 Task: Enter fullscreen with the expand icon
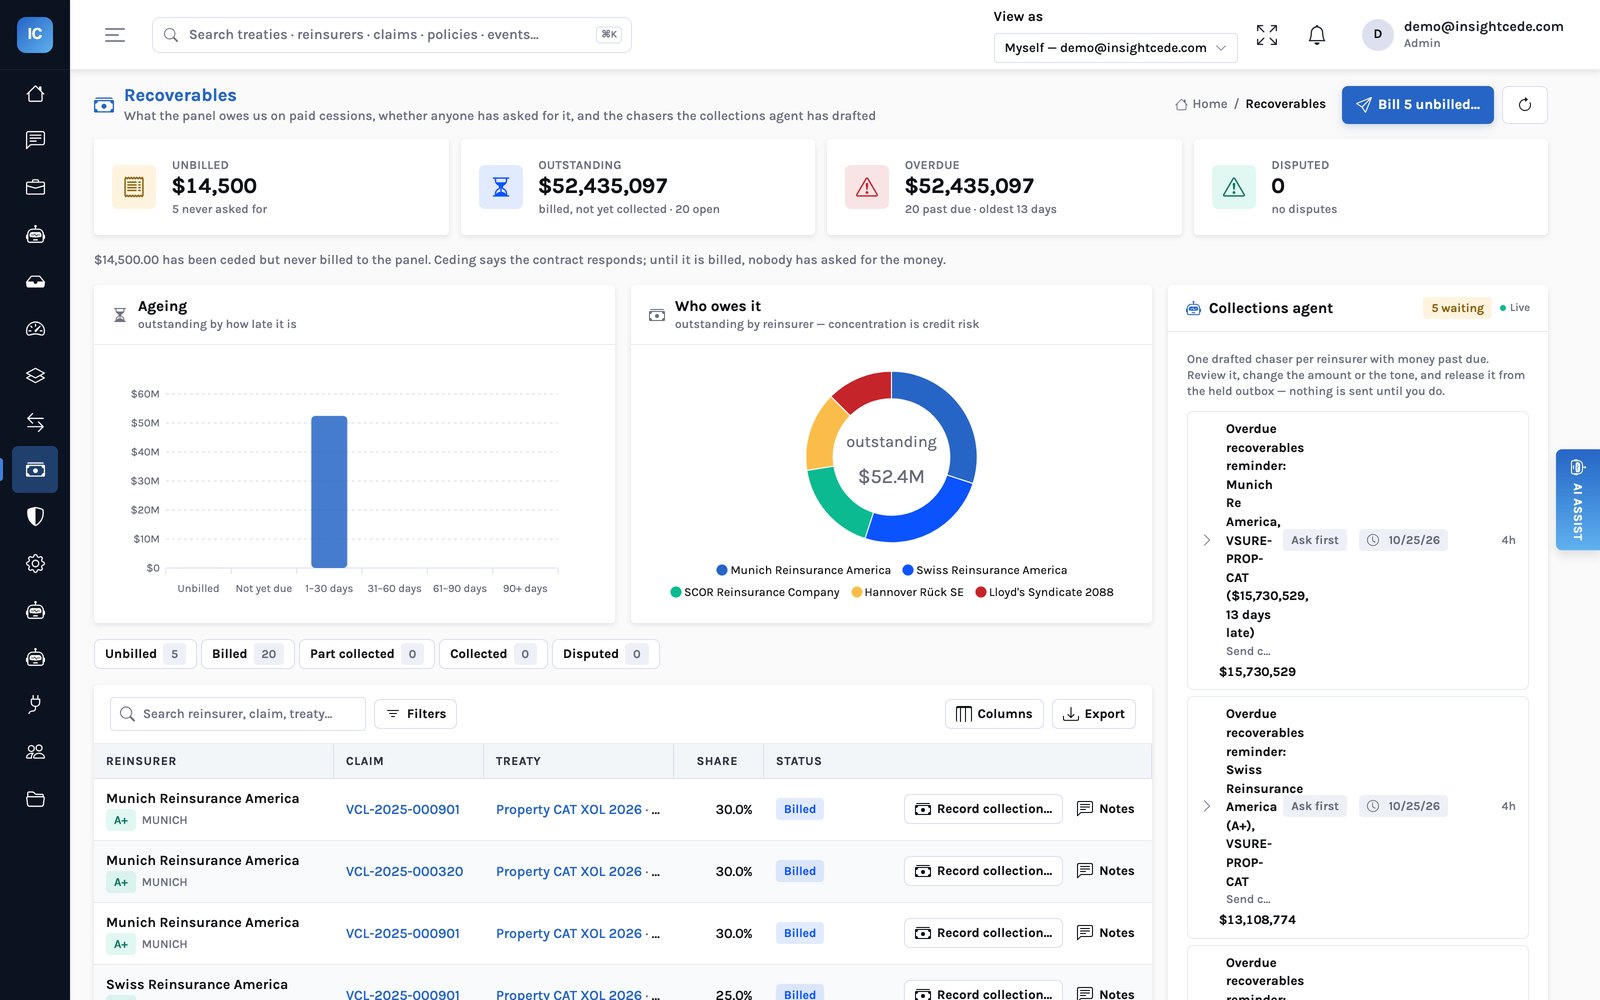pos(1267,35)
